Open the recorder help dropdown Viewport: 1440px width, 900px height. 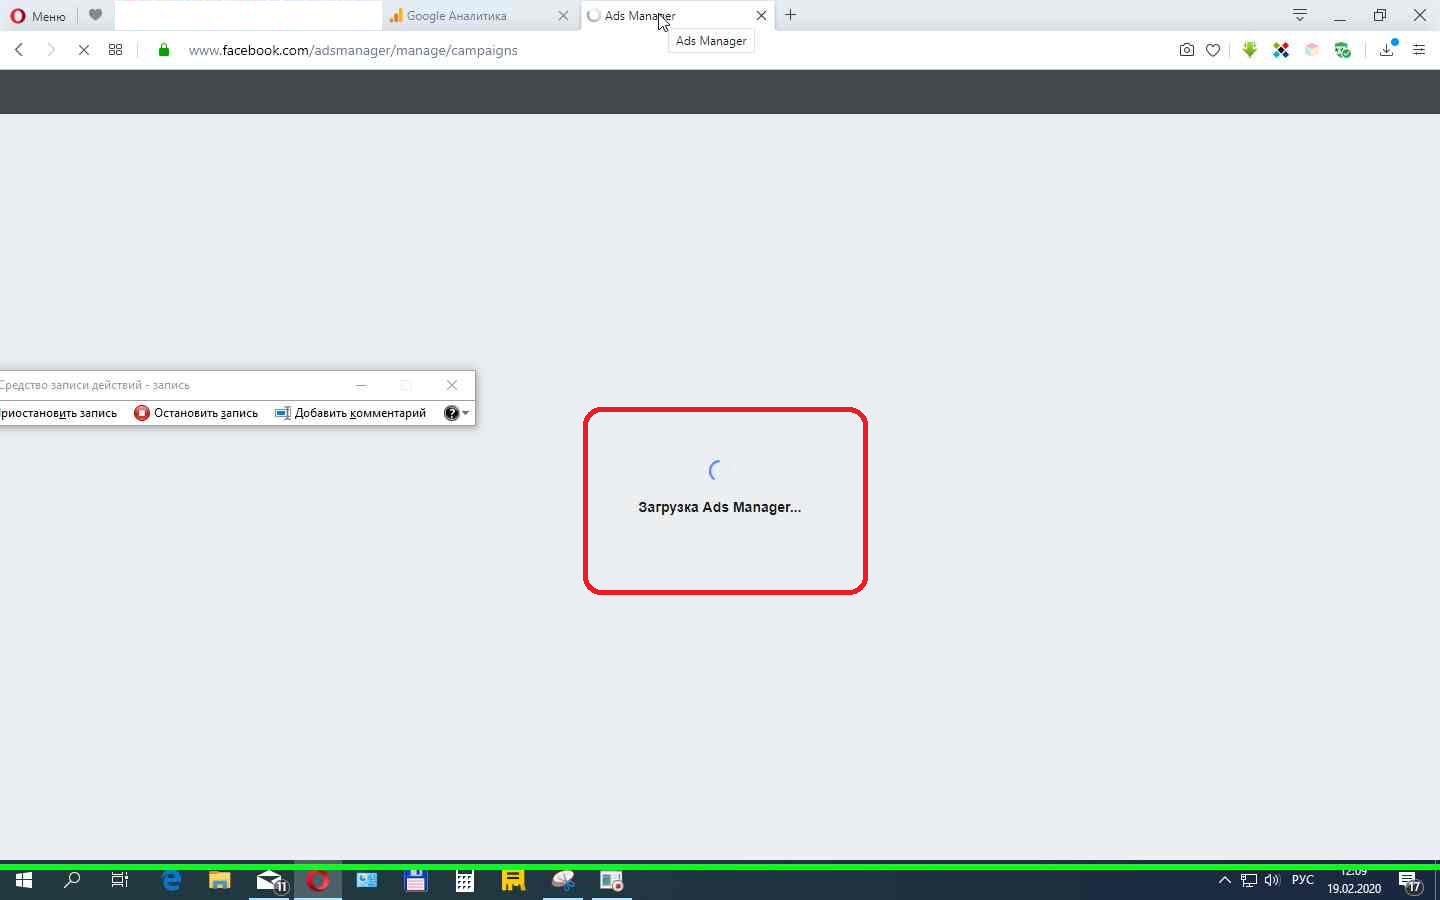coord(456,413)
